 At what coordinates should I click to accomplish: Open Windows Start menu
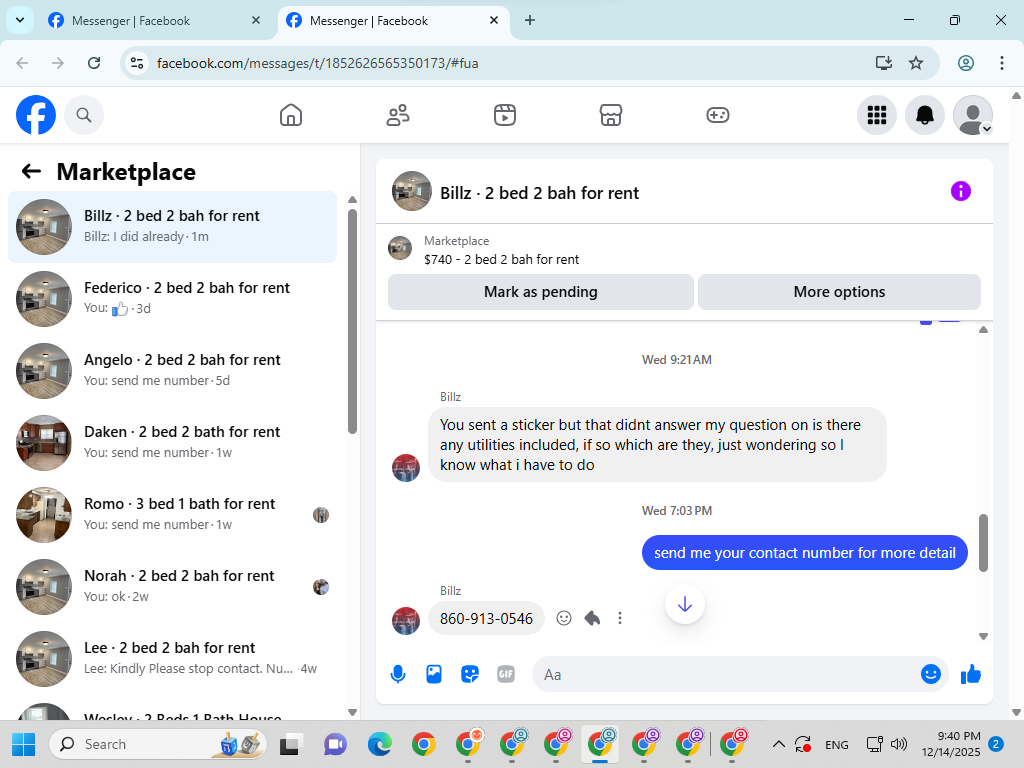point(24,744)
